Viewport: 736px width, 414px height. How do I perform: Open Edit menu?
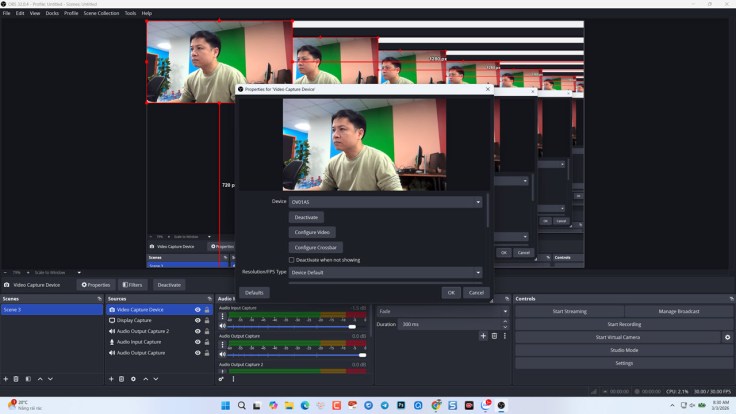[20, 13]
